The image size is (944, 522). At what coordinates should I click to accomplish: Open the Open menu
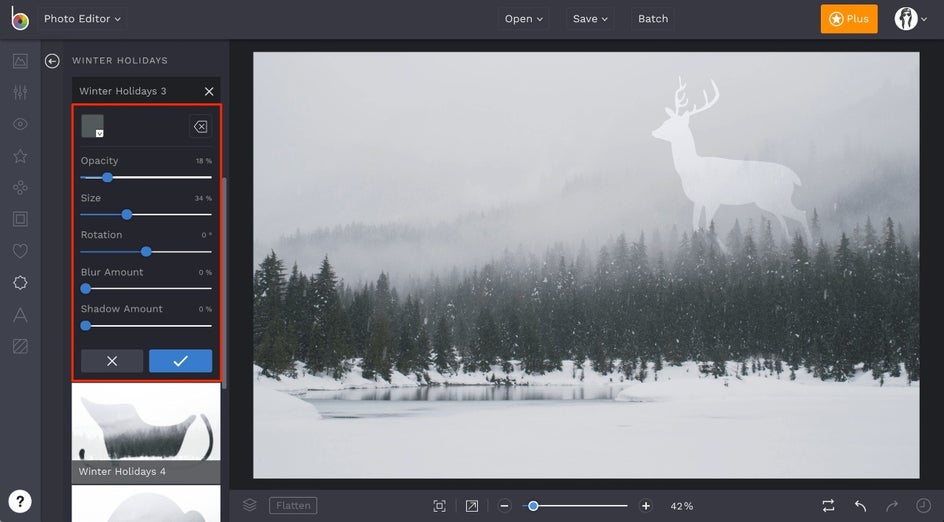point(524,19)
